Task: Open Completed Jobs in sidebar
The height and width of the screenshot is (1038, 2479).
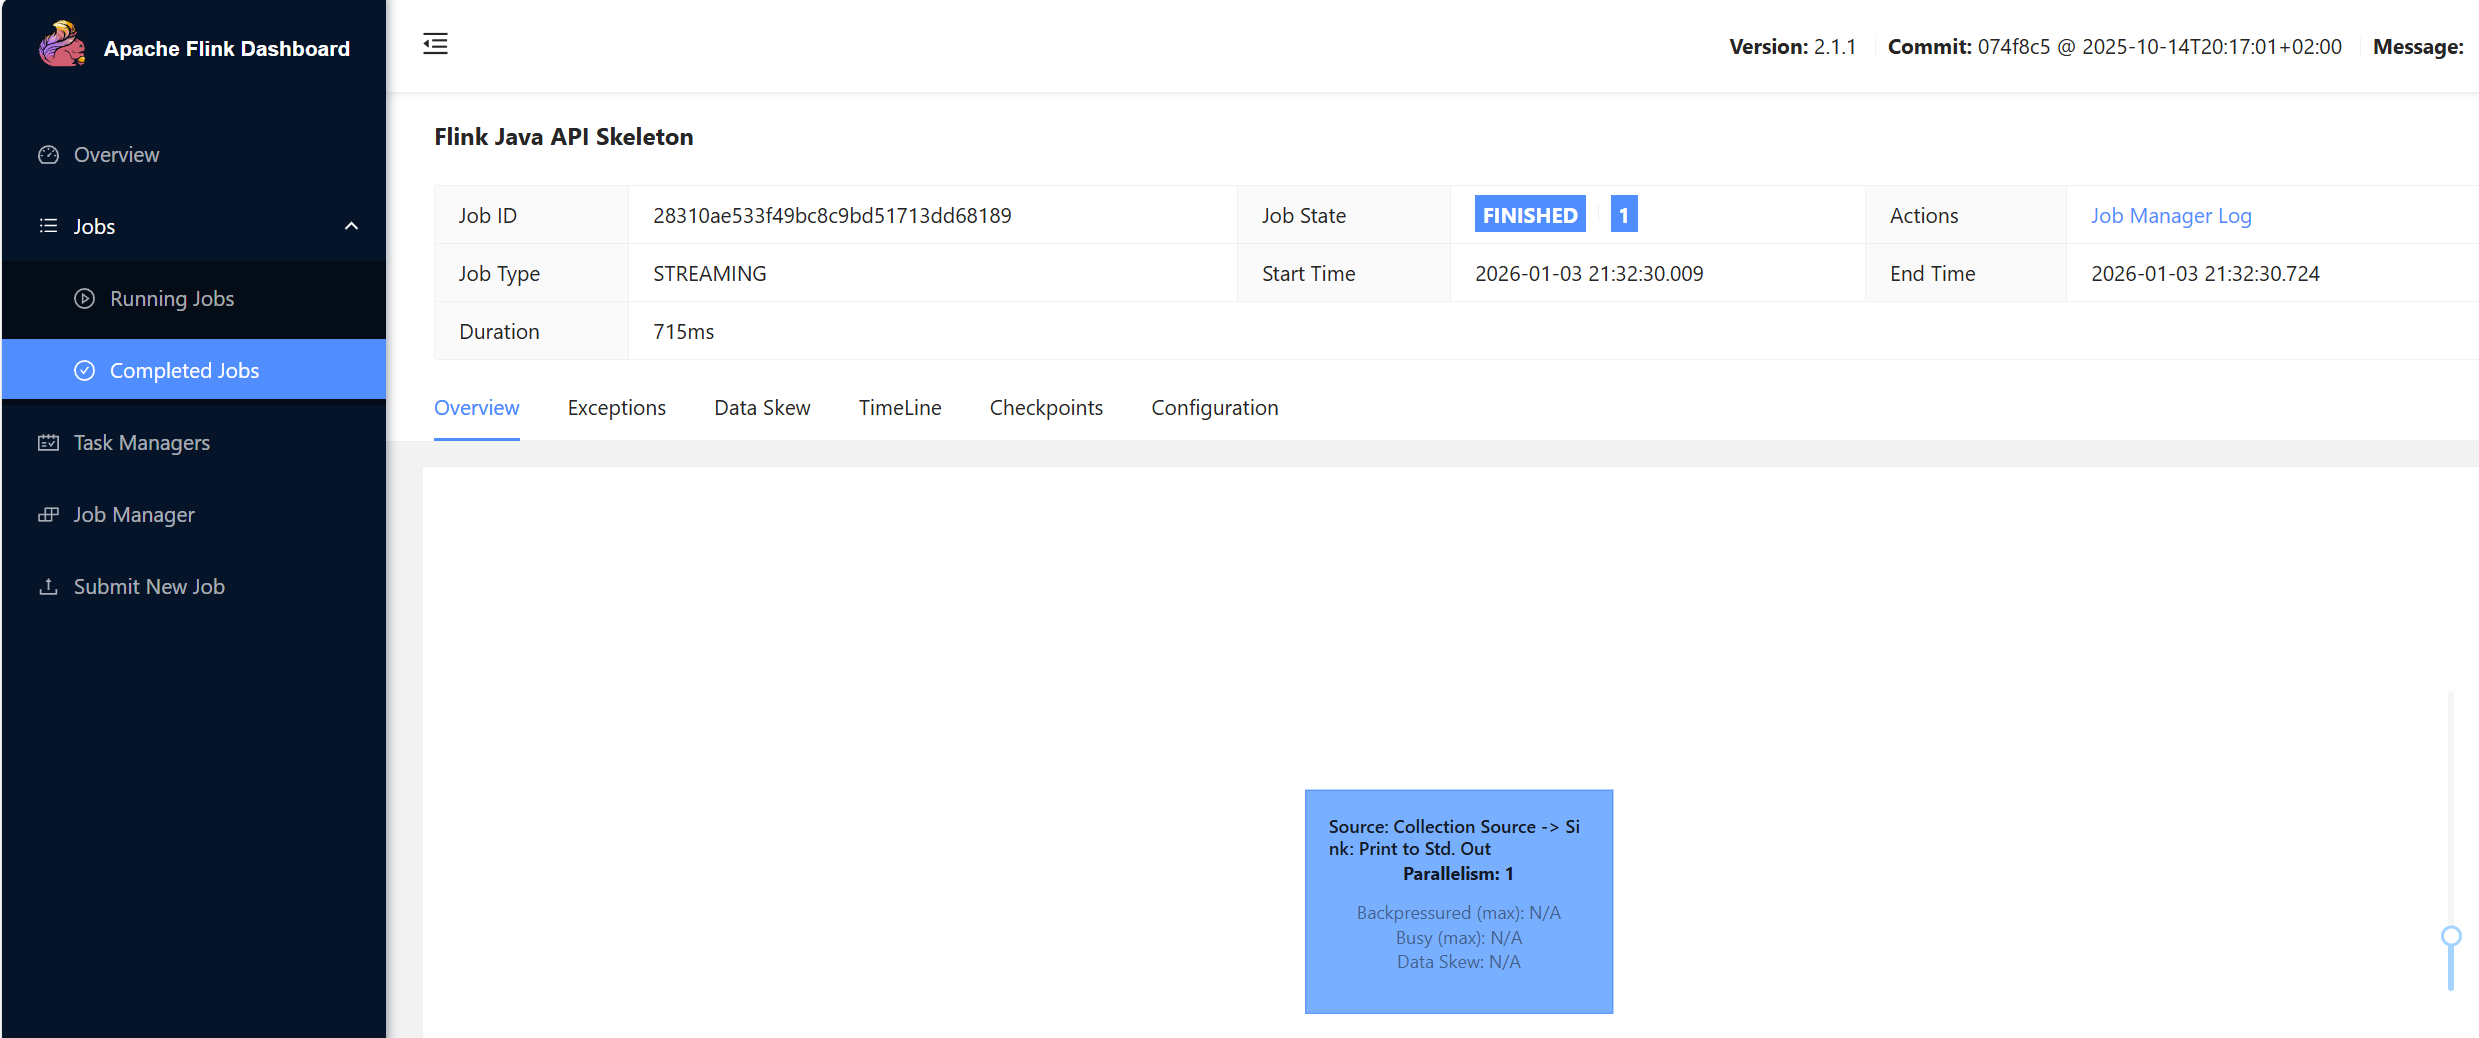Action: 194,369
